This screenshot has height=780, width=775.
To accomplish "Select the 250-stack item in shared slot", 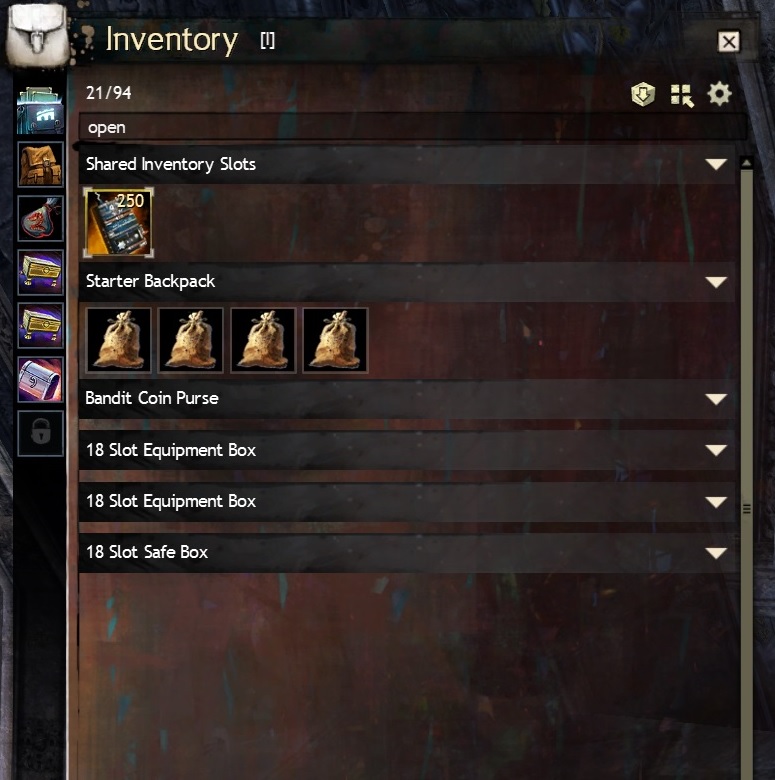I will (118, 222).
